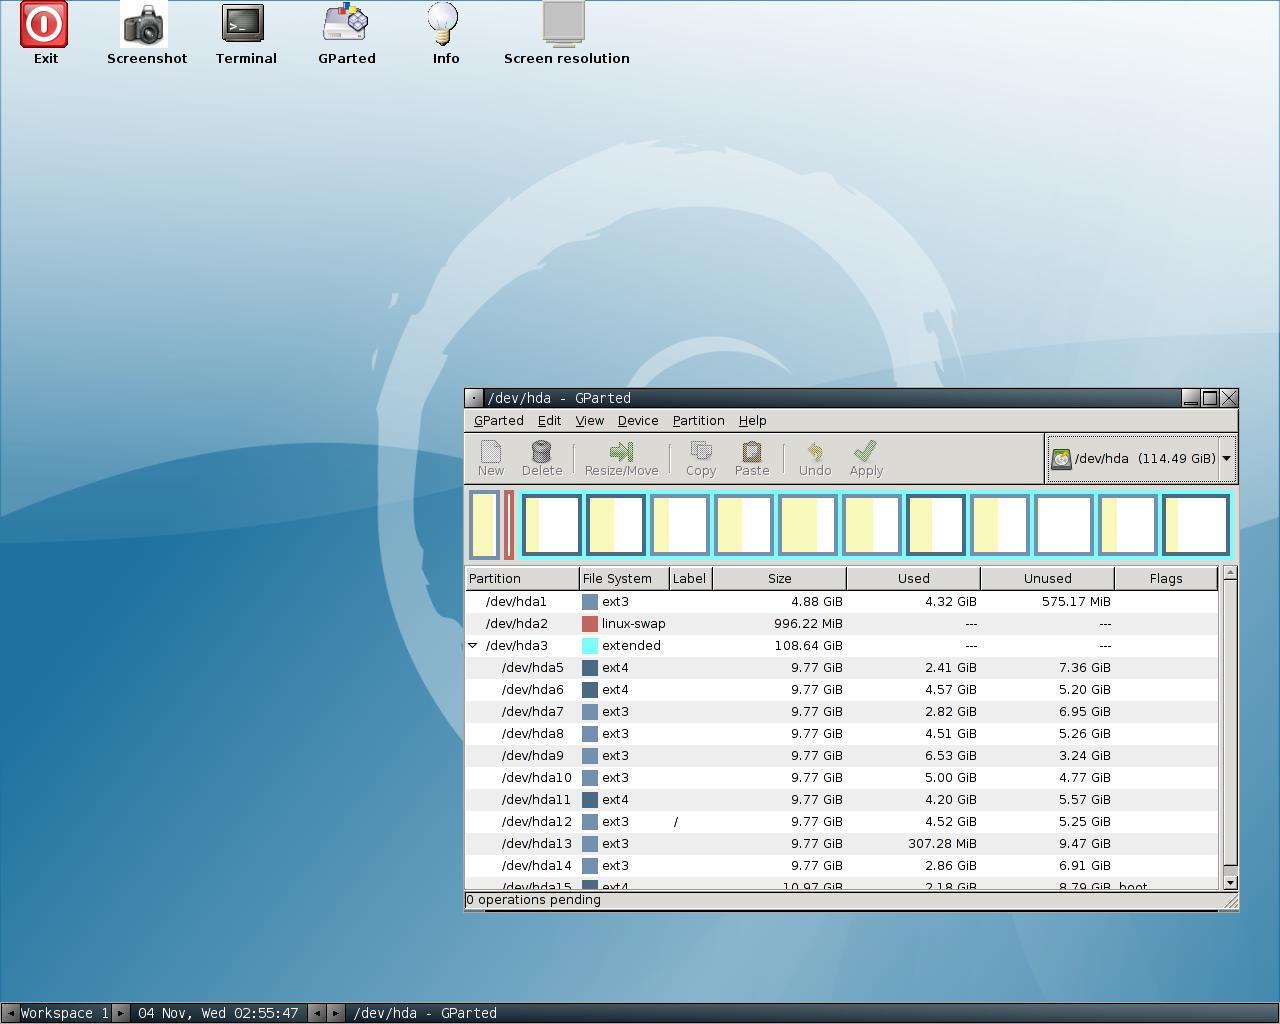Click the partition list scrollbar down arrow

pos(1230,882)
